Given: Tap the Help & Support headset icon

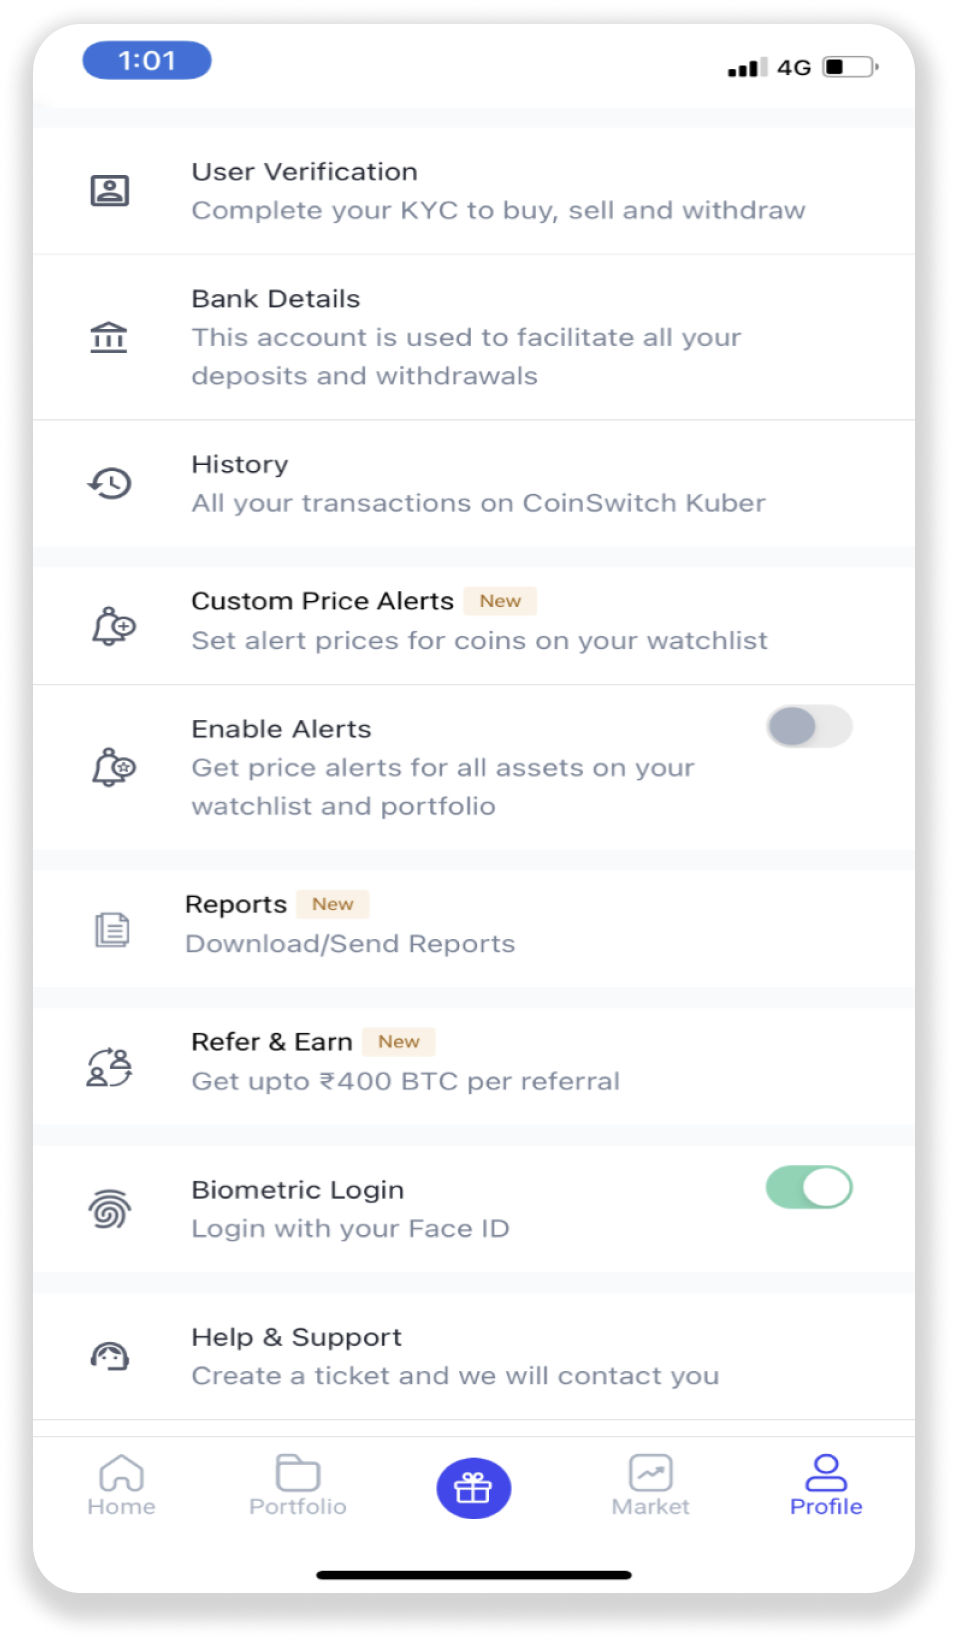Looking at the screenshot, I should coord(110,1356).
